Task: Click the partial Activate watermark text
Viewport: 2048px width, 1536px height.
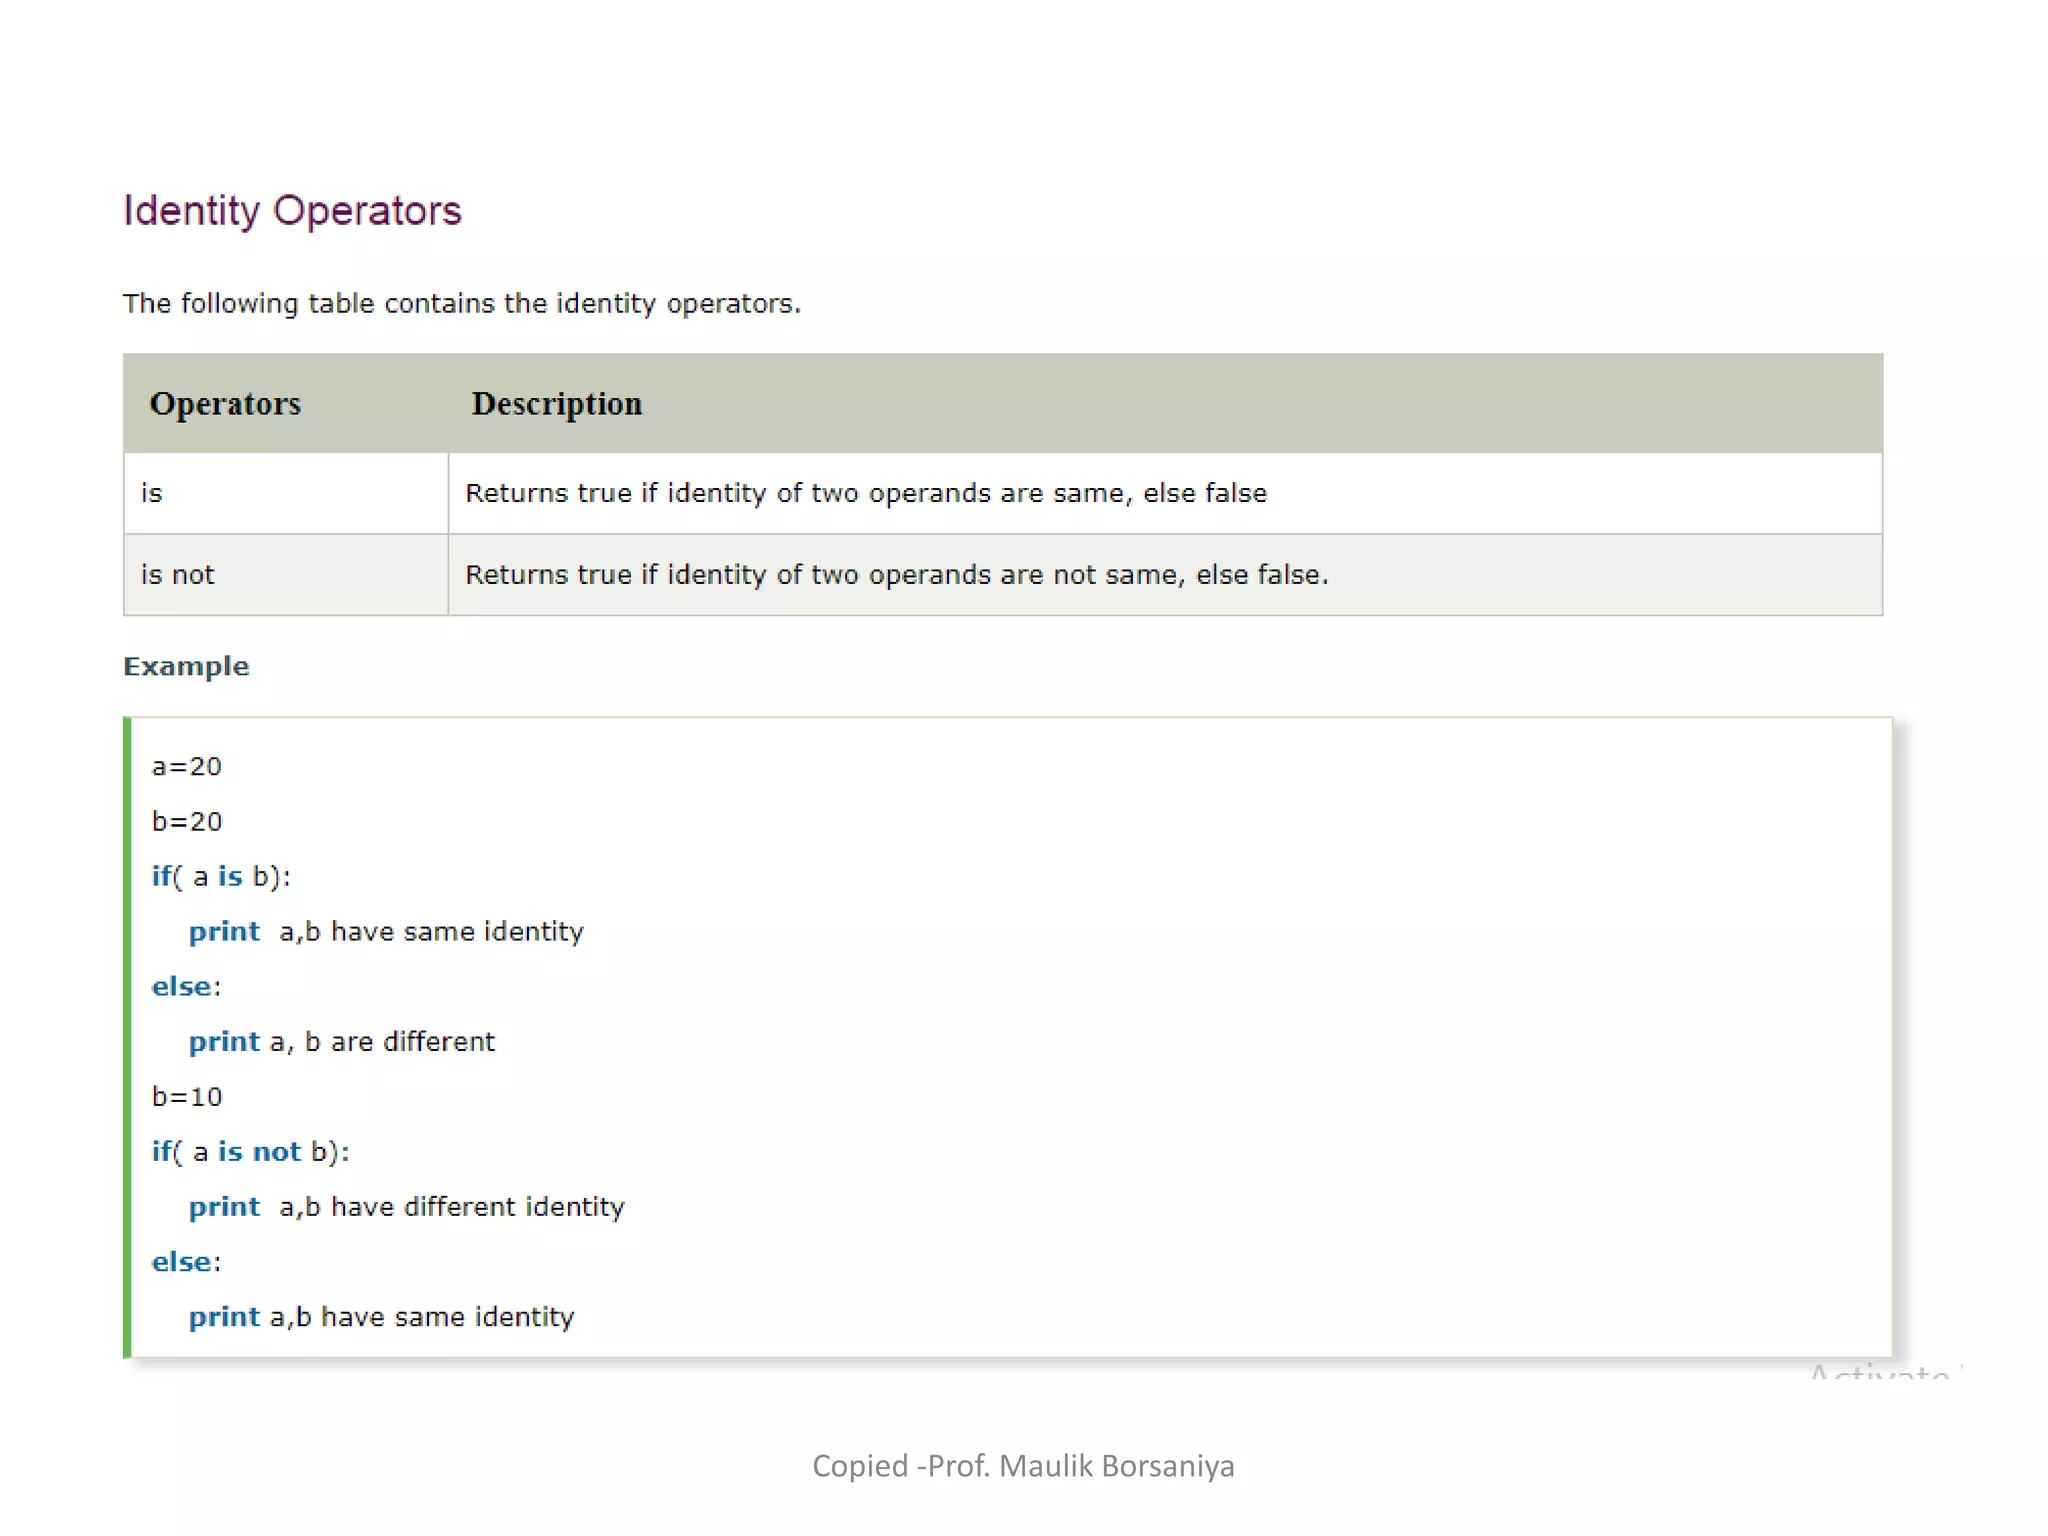Action: [x=1880, y=1373]
